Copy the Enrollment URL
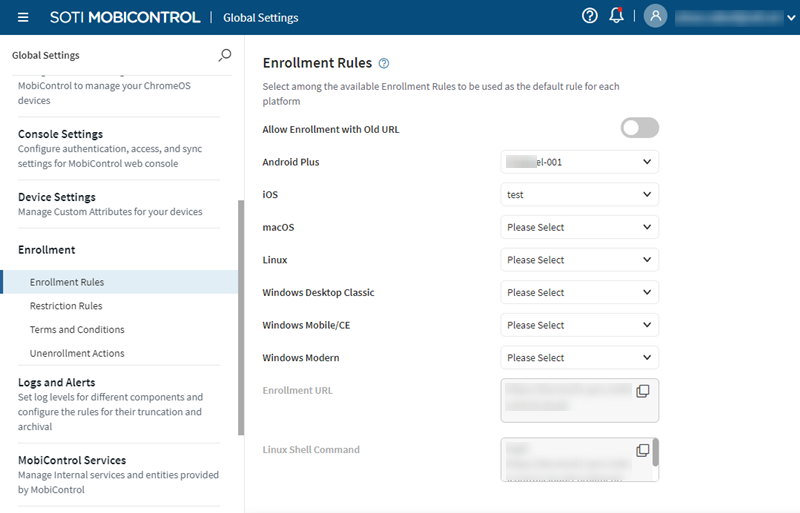Viewport: 800px width, 513px height. 643,390
